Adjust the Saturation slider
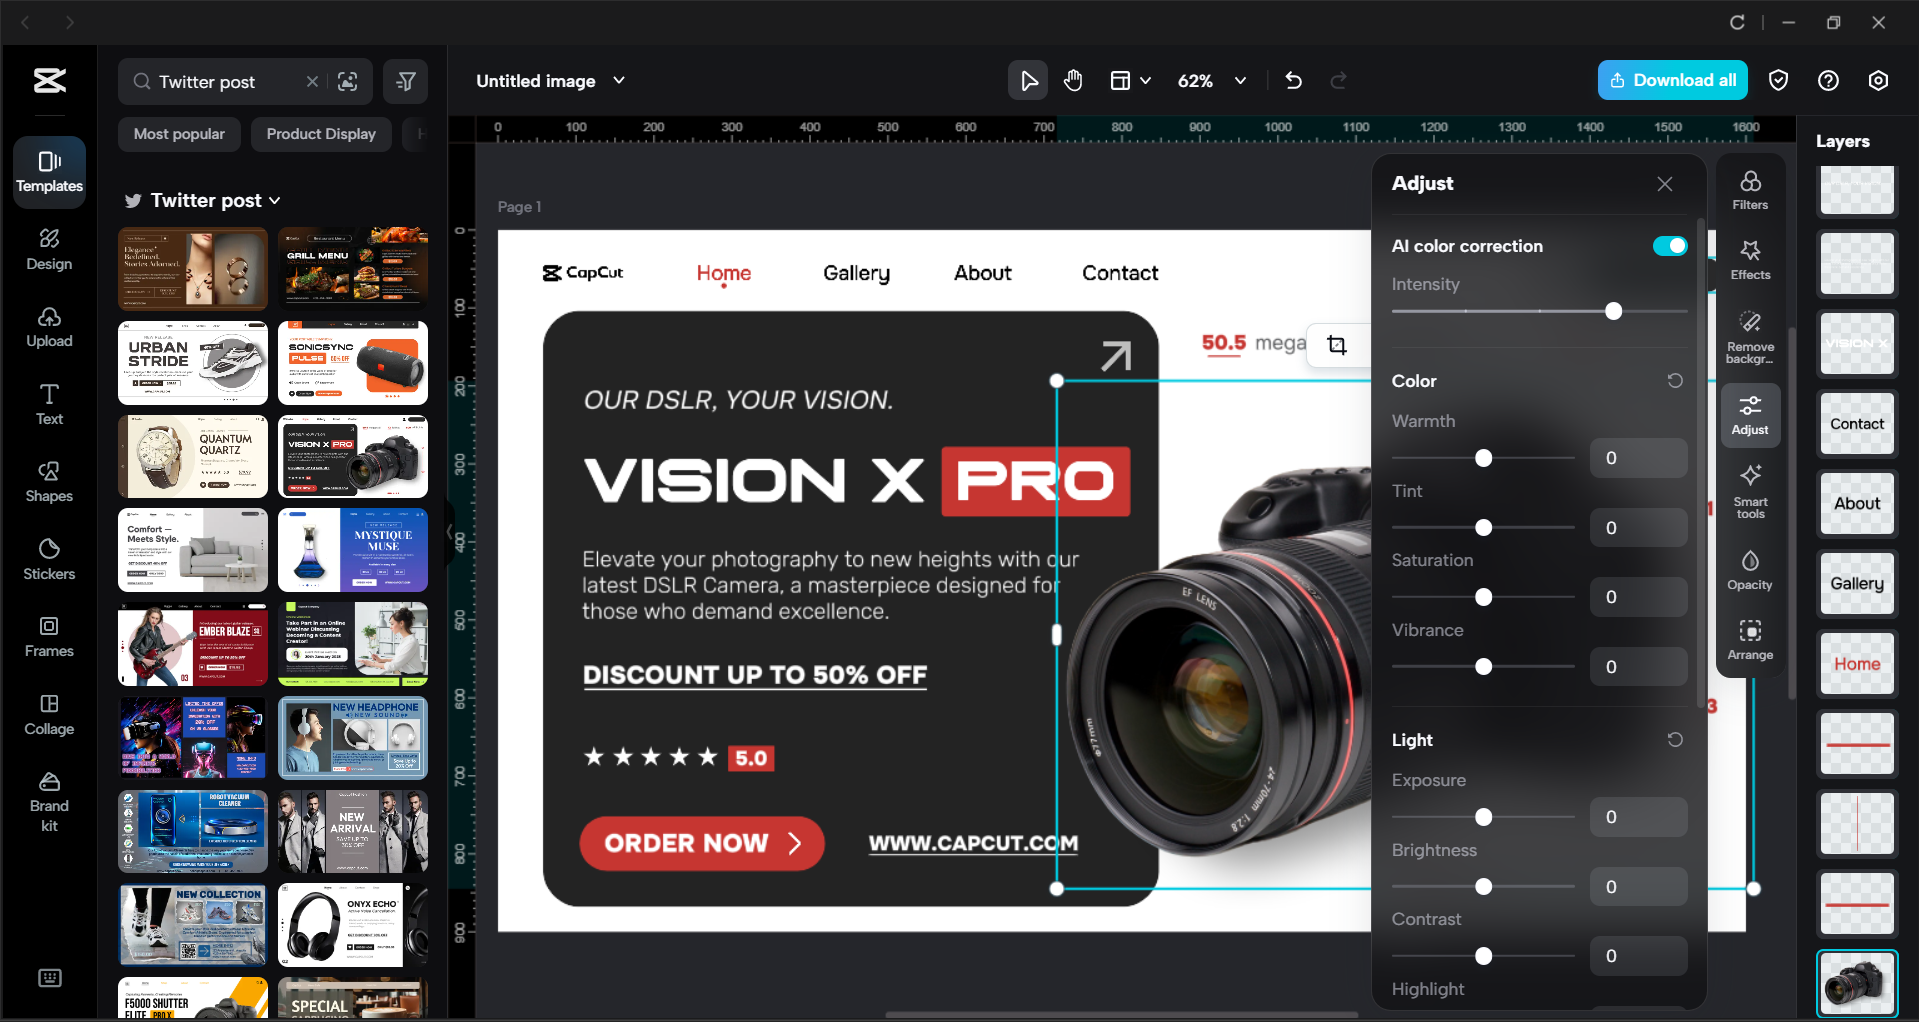The width and height of the screenshot is (1919, 1022). tap(1483, 597)
